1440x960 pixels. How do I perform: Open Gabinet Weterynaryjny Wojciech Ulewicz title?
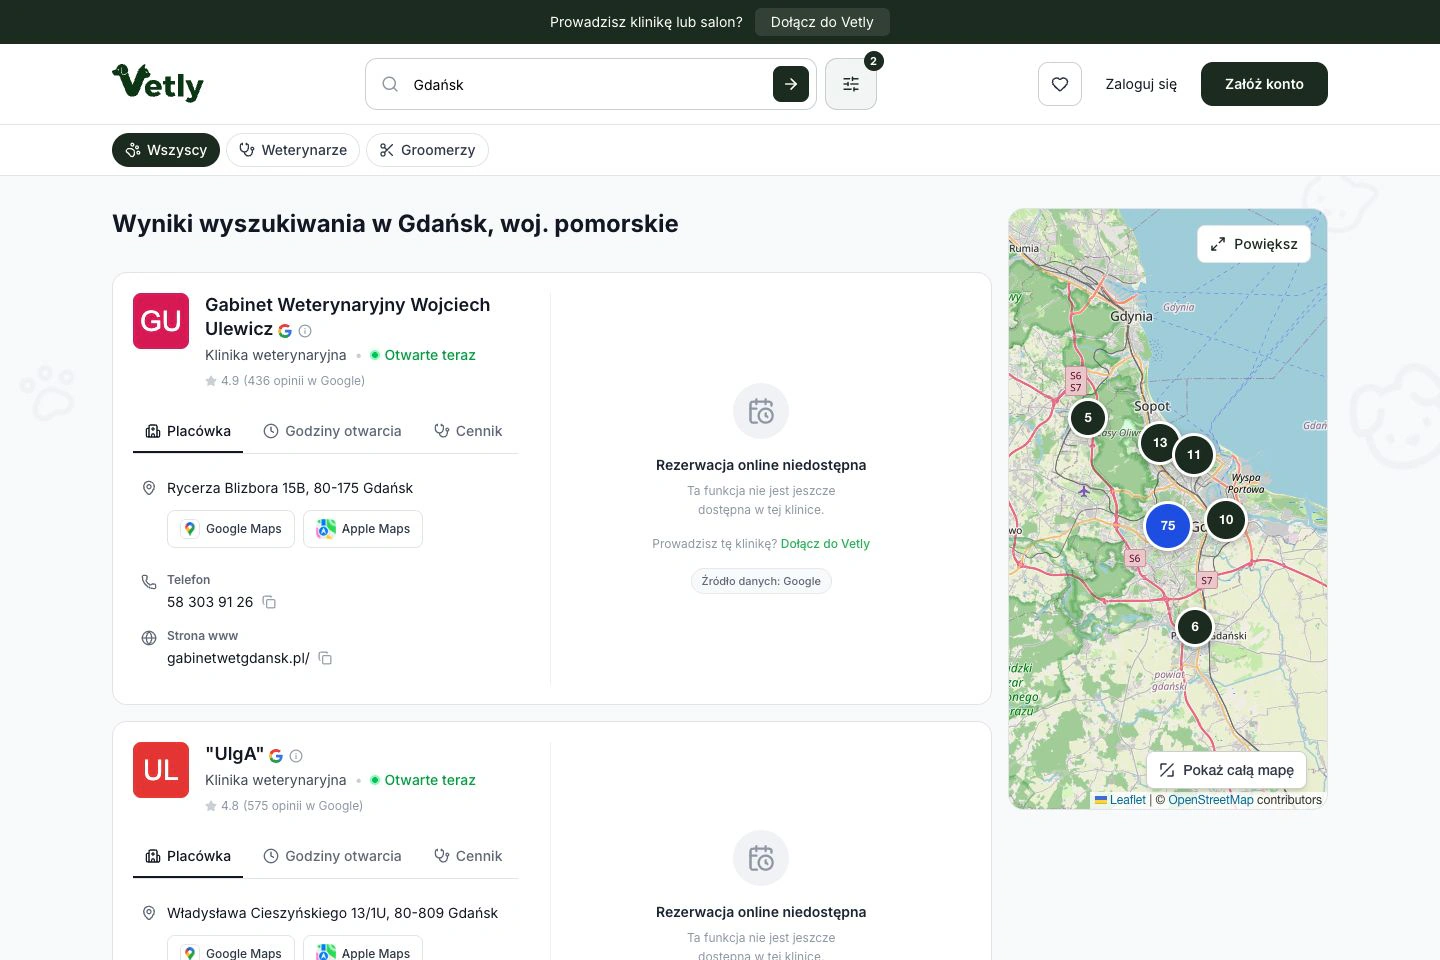(347, 316)
